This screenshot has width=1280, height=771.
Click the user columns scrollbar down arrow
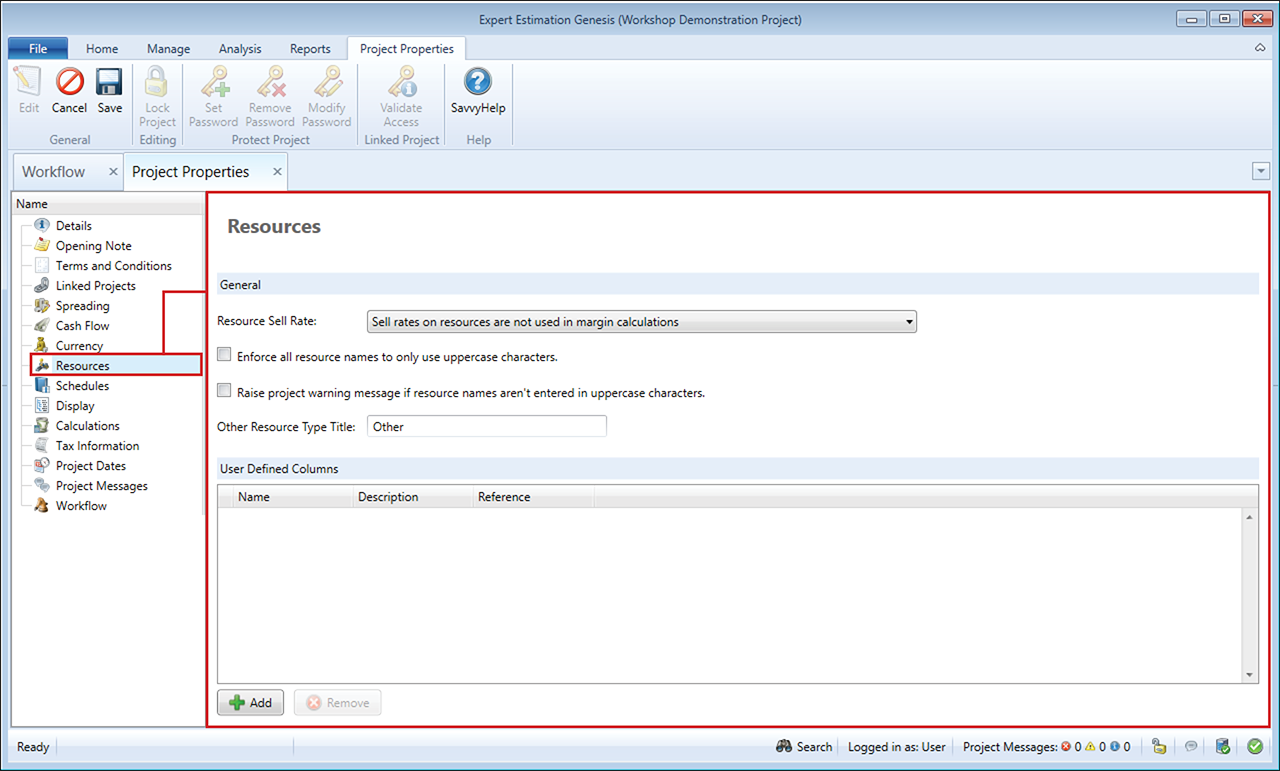pos(1250,675)
